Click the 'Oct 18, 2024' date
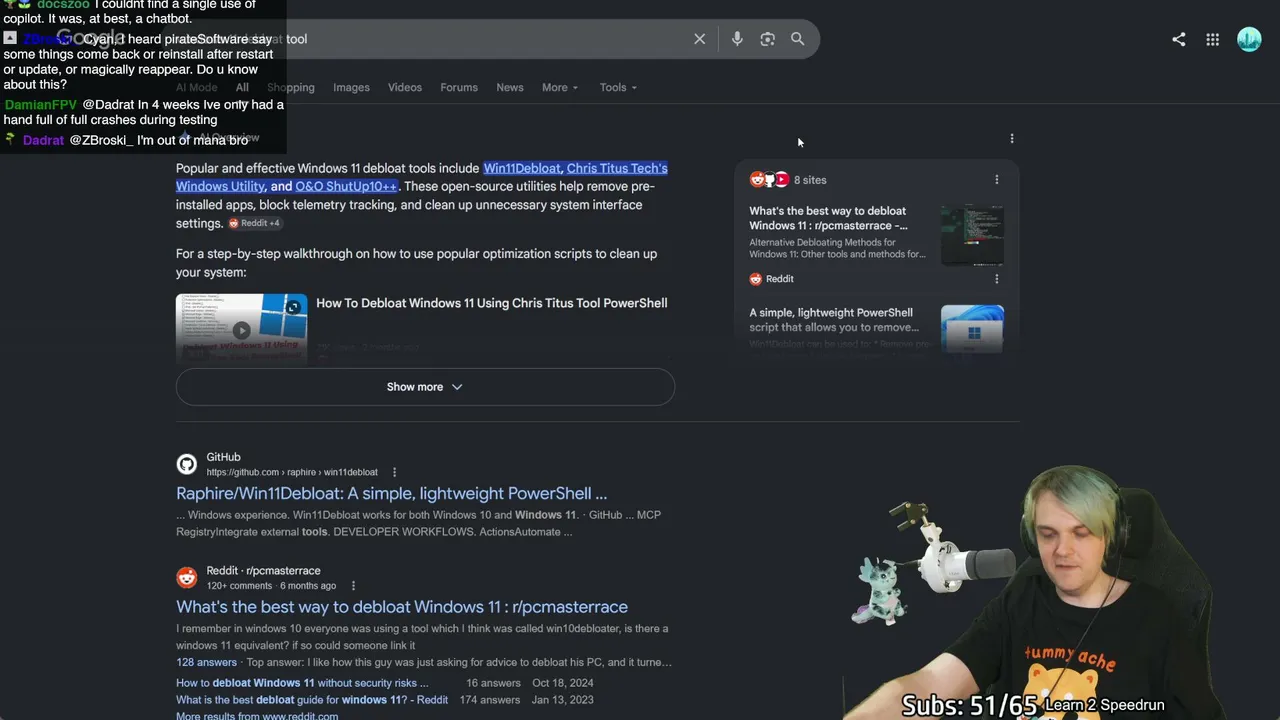Screen dimensions: 1280x720 click(x=563, y=683)
